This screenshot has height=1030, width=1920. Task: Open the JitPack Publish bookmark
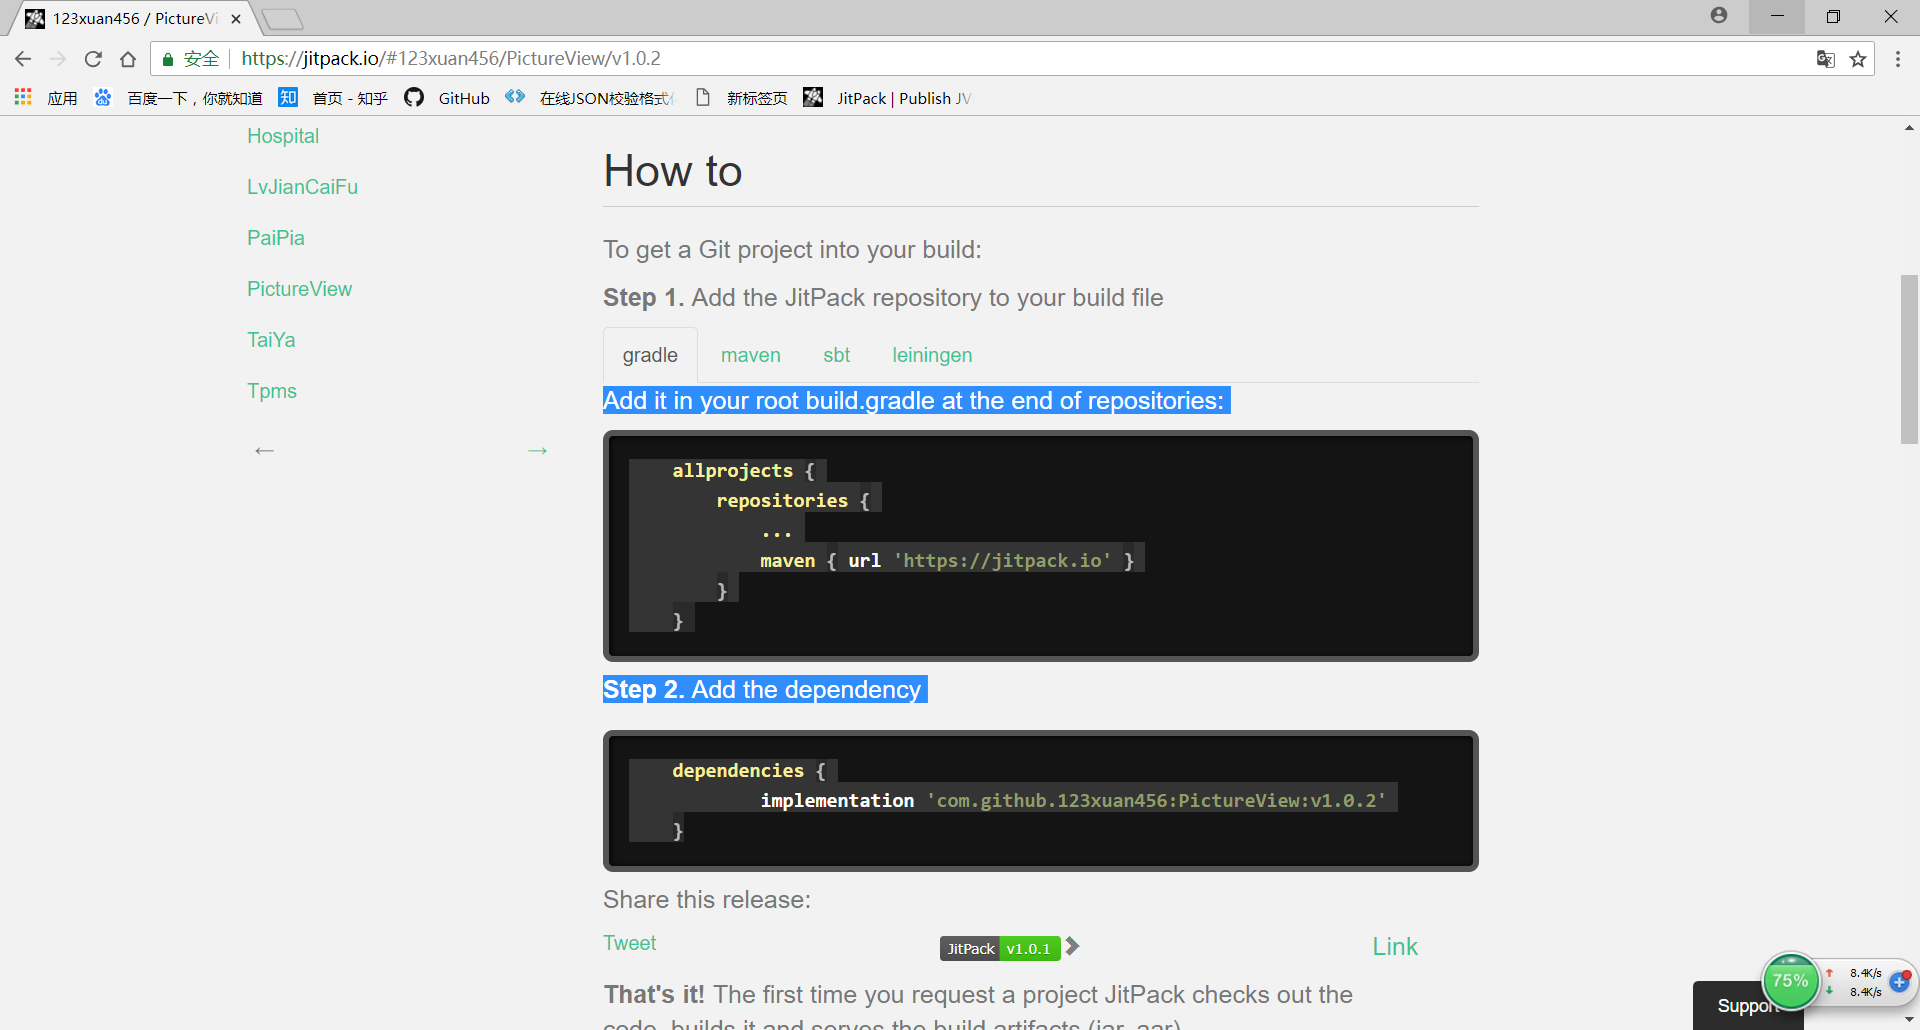[888, 98]
